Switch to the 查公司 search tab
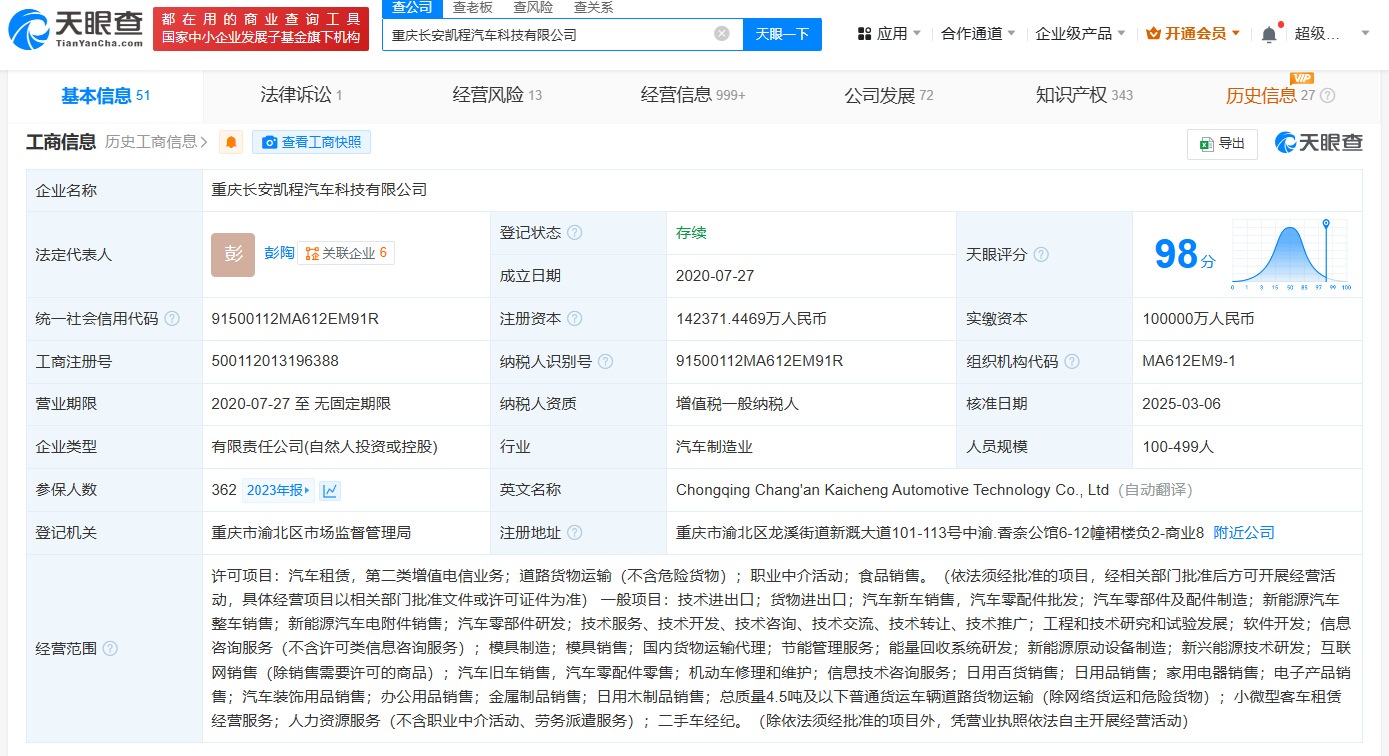 (x=412, y=8)
